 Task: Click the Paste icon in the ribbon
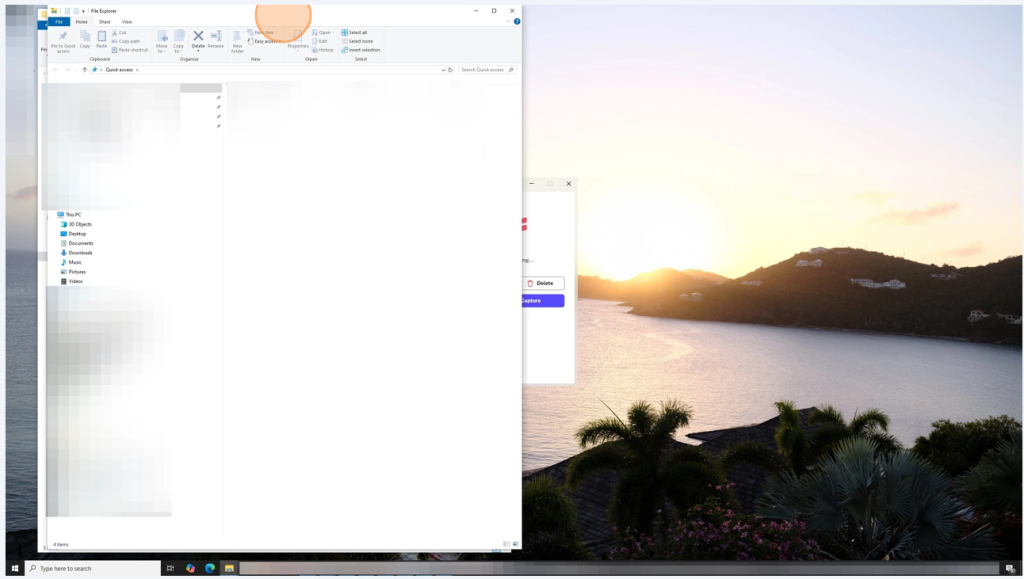[101, 38]
